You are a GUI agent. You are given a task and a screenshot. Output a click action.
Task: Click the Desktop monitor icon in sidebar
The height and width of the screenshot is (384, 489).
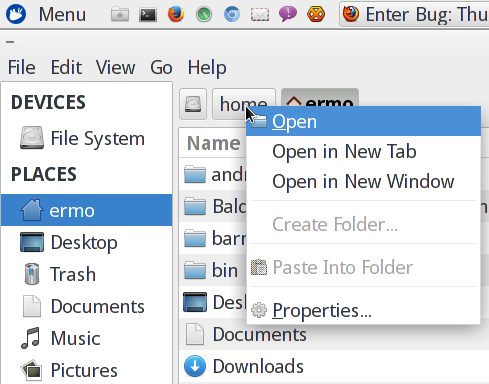[32, 242]
